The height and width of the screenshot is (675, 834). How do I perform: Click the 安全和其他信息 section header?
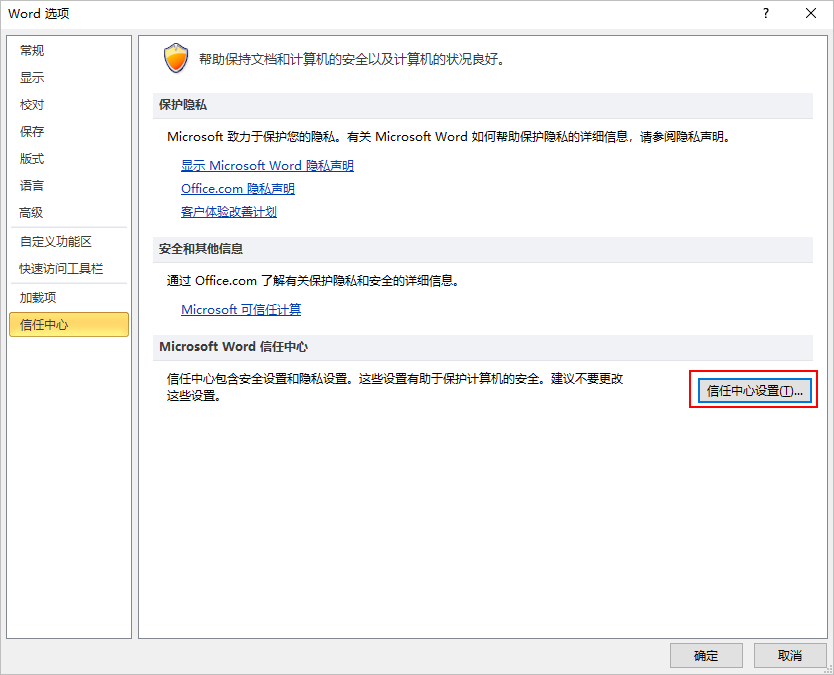click(x=483, y=249)
